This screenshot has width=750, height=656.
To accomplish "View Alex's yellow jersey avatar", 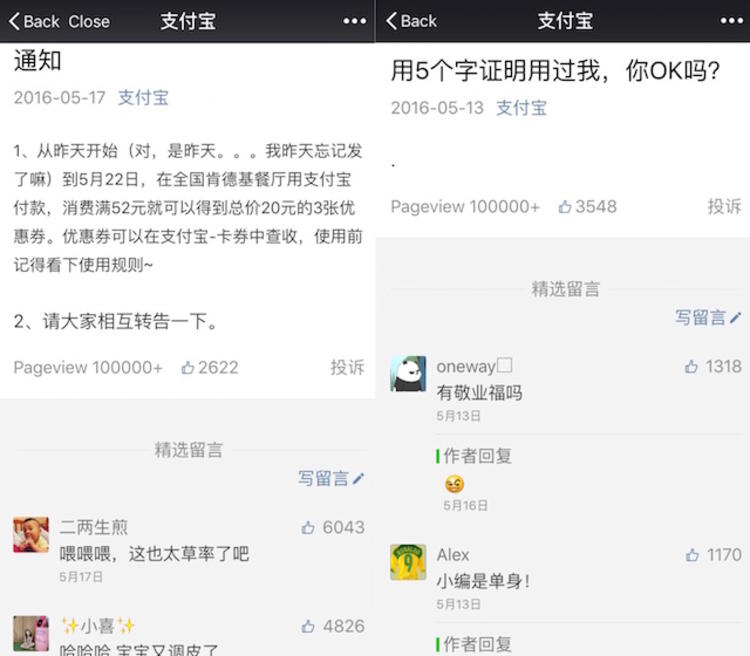I will tap(408, 562).
